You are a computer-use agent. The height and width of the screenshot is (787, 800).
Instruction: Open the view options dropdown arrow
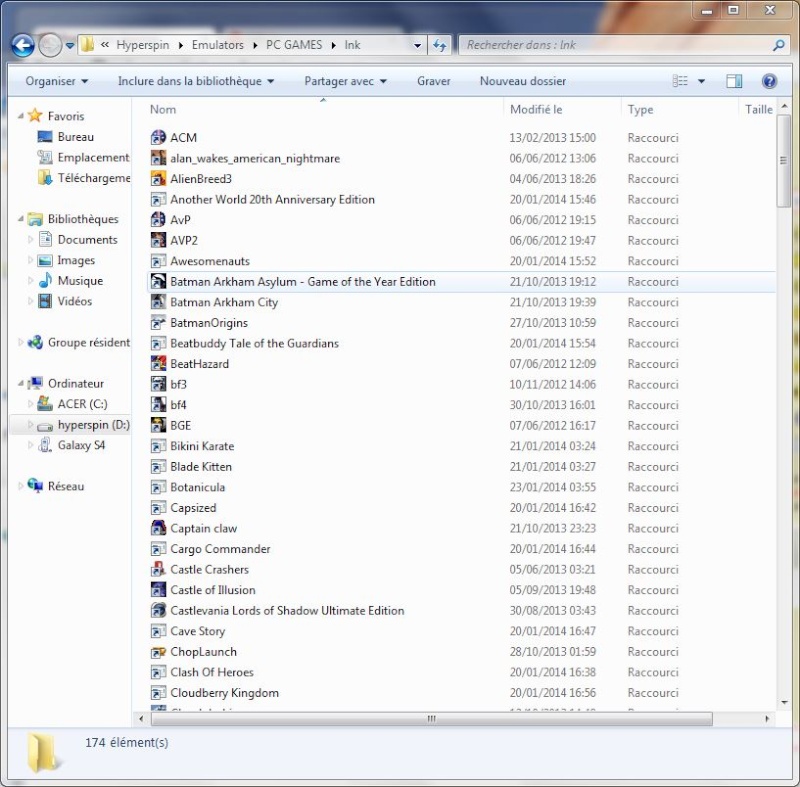point(702,81)
